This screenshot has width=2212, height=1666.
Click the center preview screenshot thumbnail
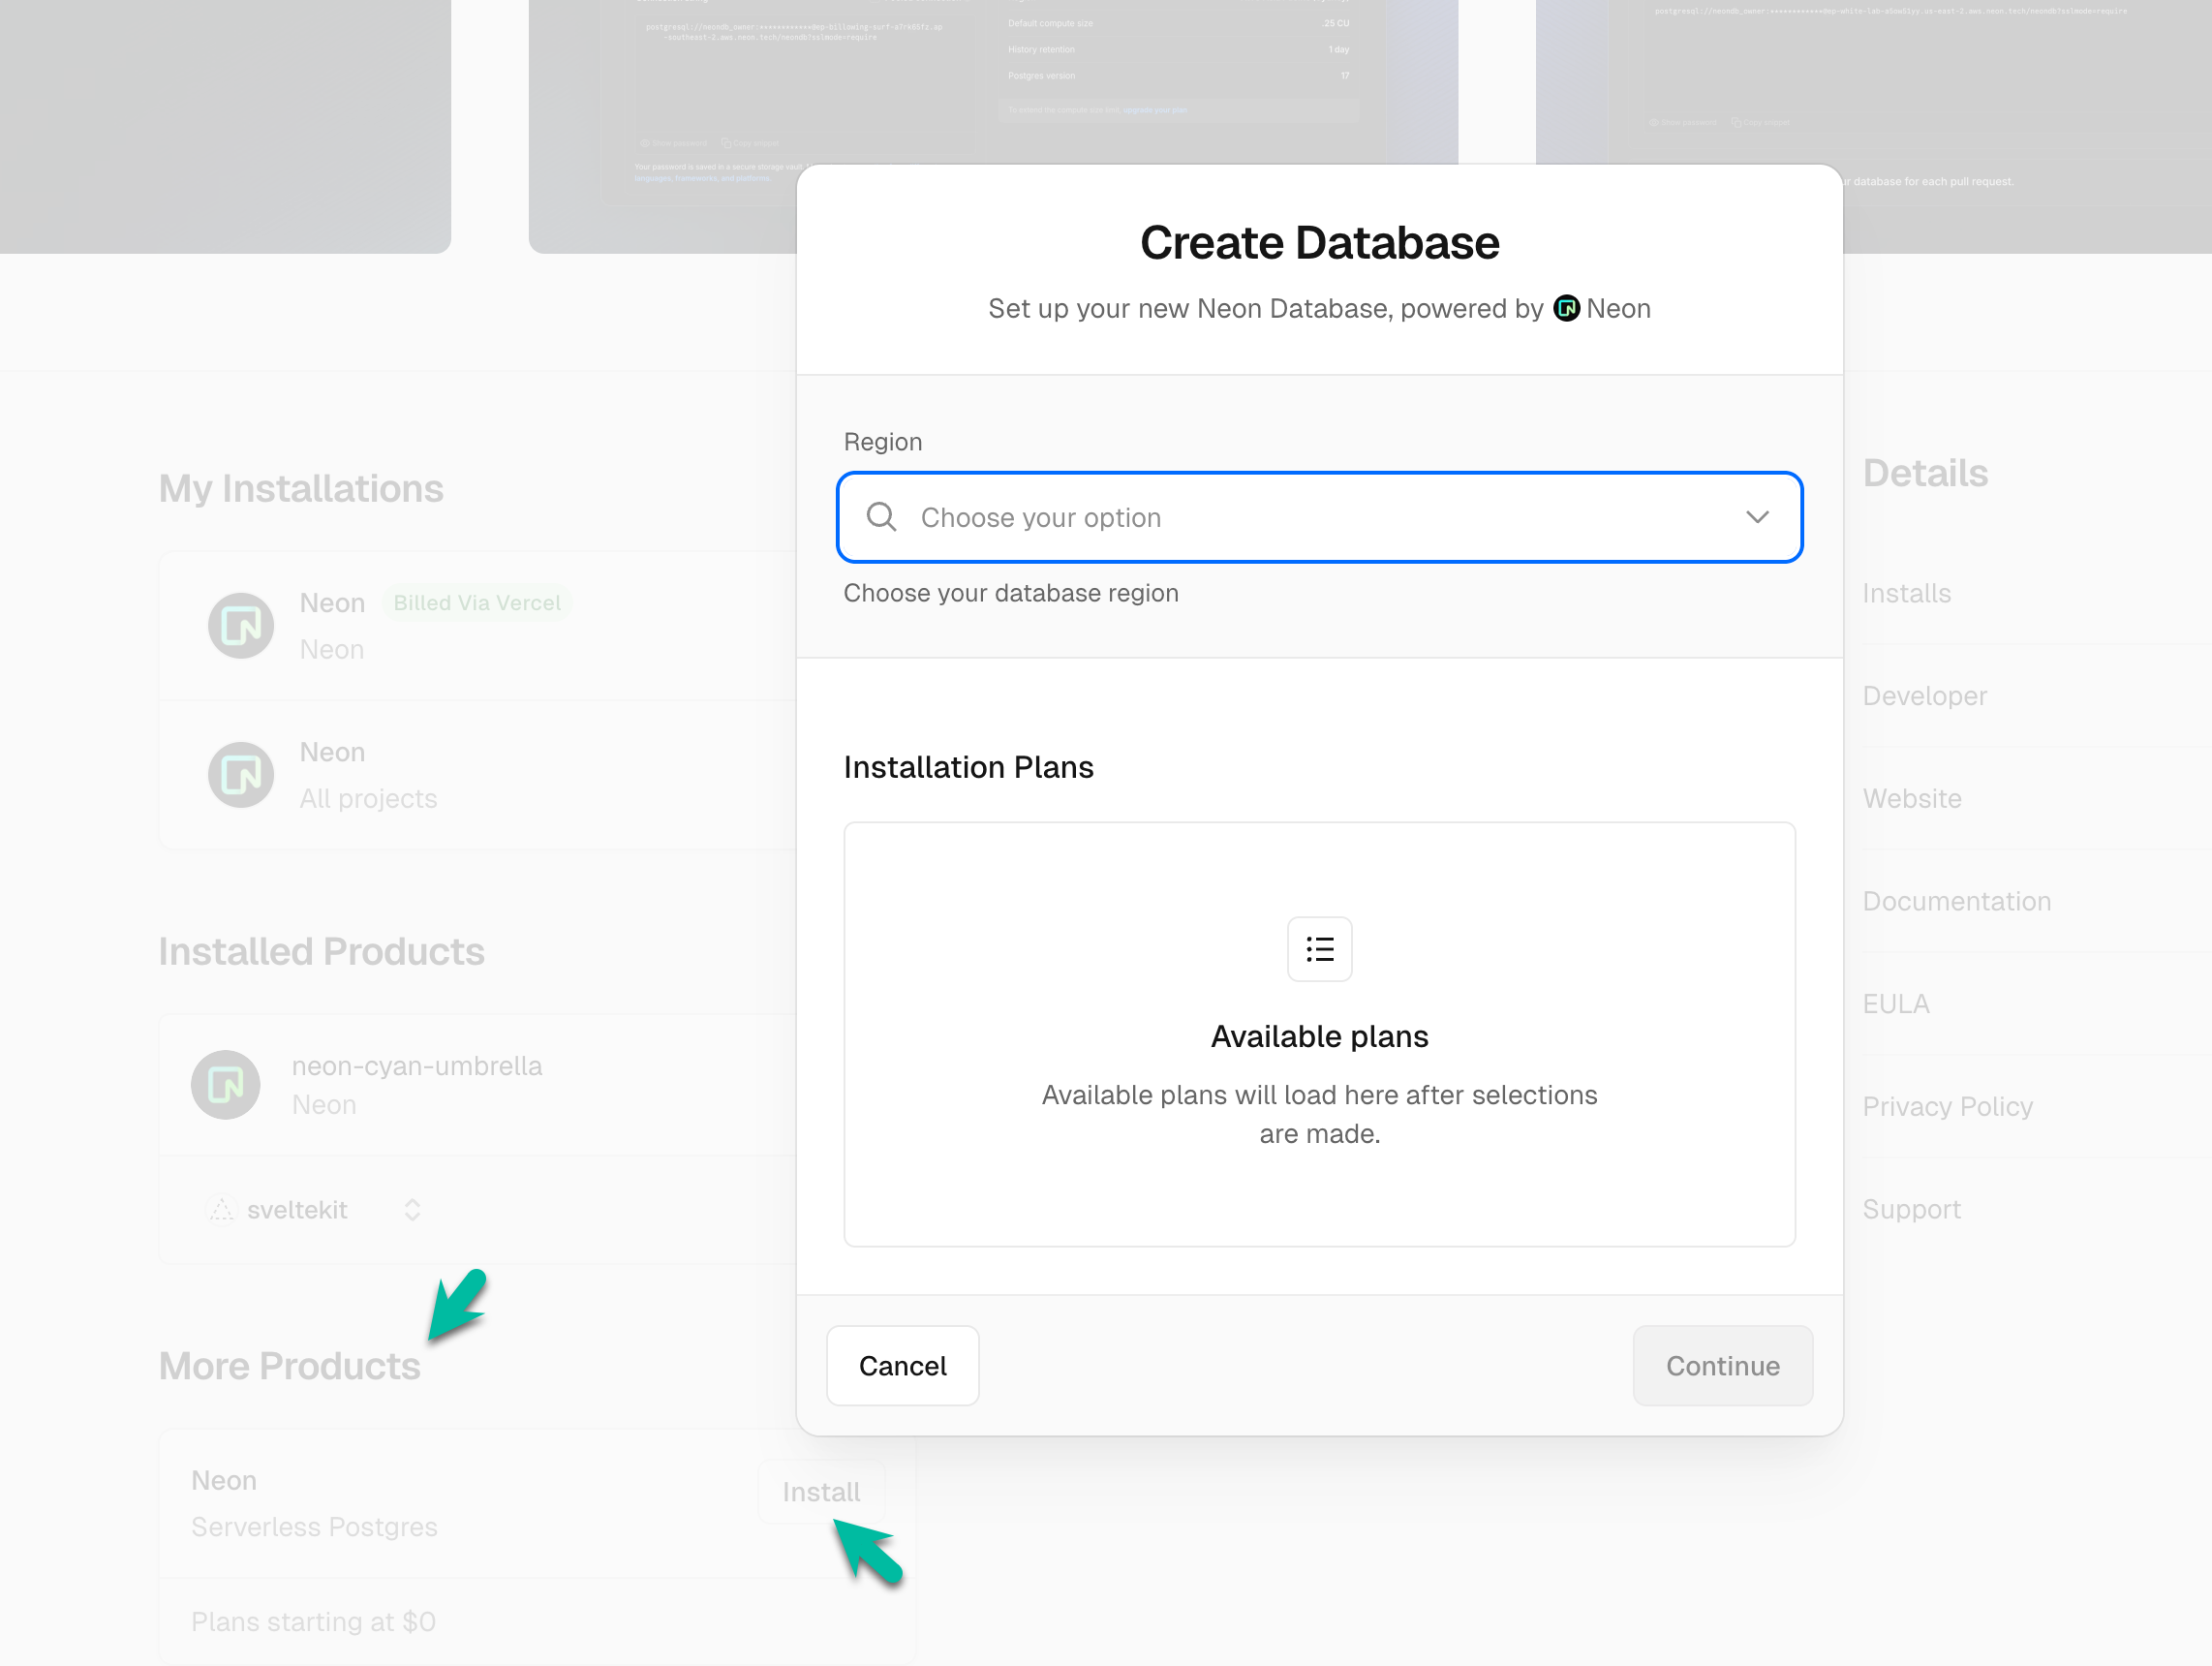[993, 126]
